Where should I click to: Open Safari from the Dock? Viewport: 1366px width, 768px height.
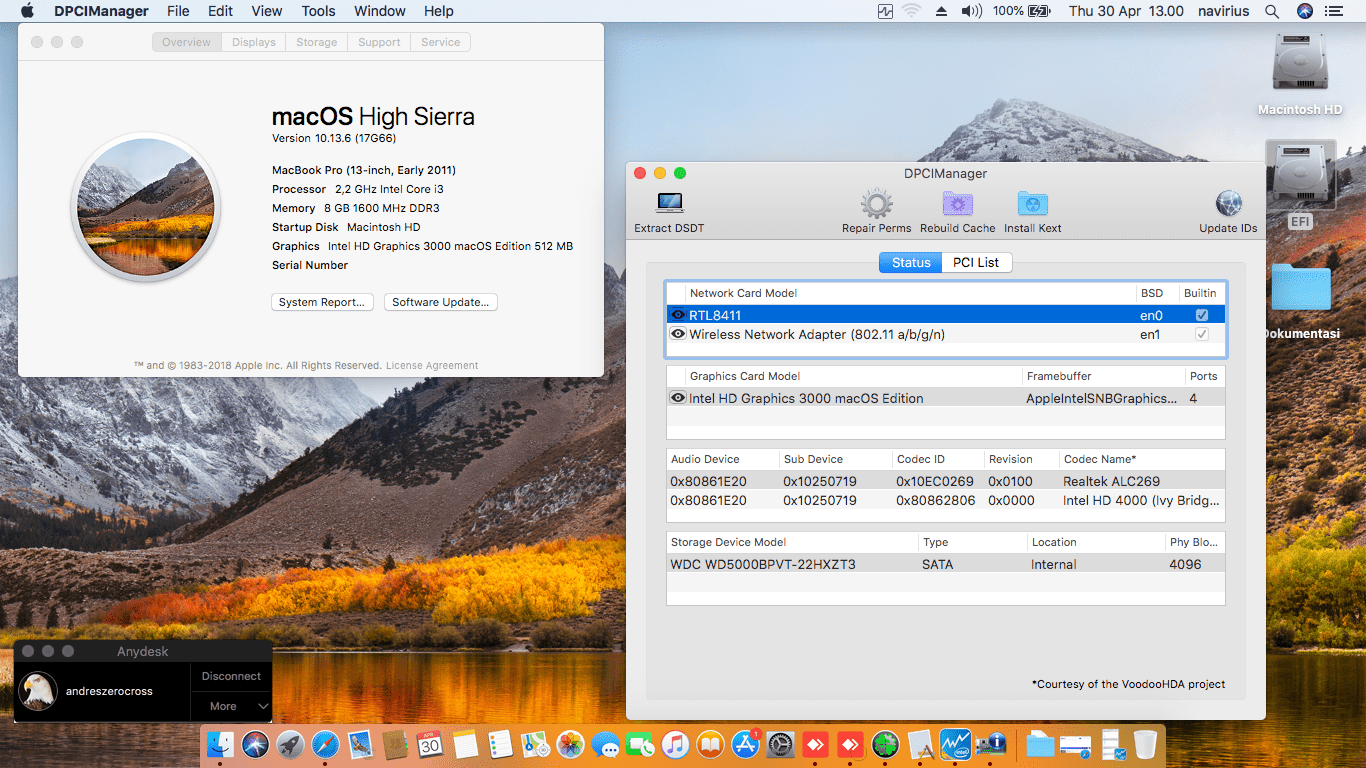click(325, 744)
